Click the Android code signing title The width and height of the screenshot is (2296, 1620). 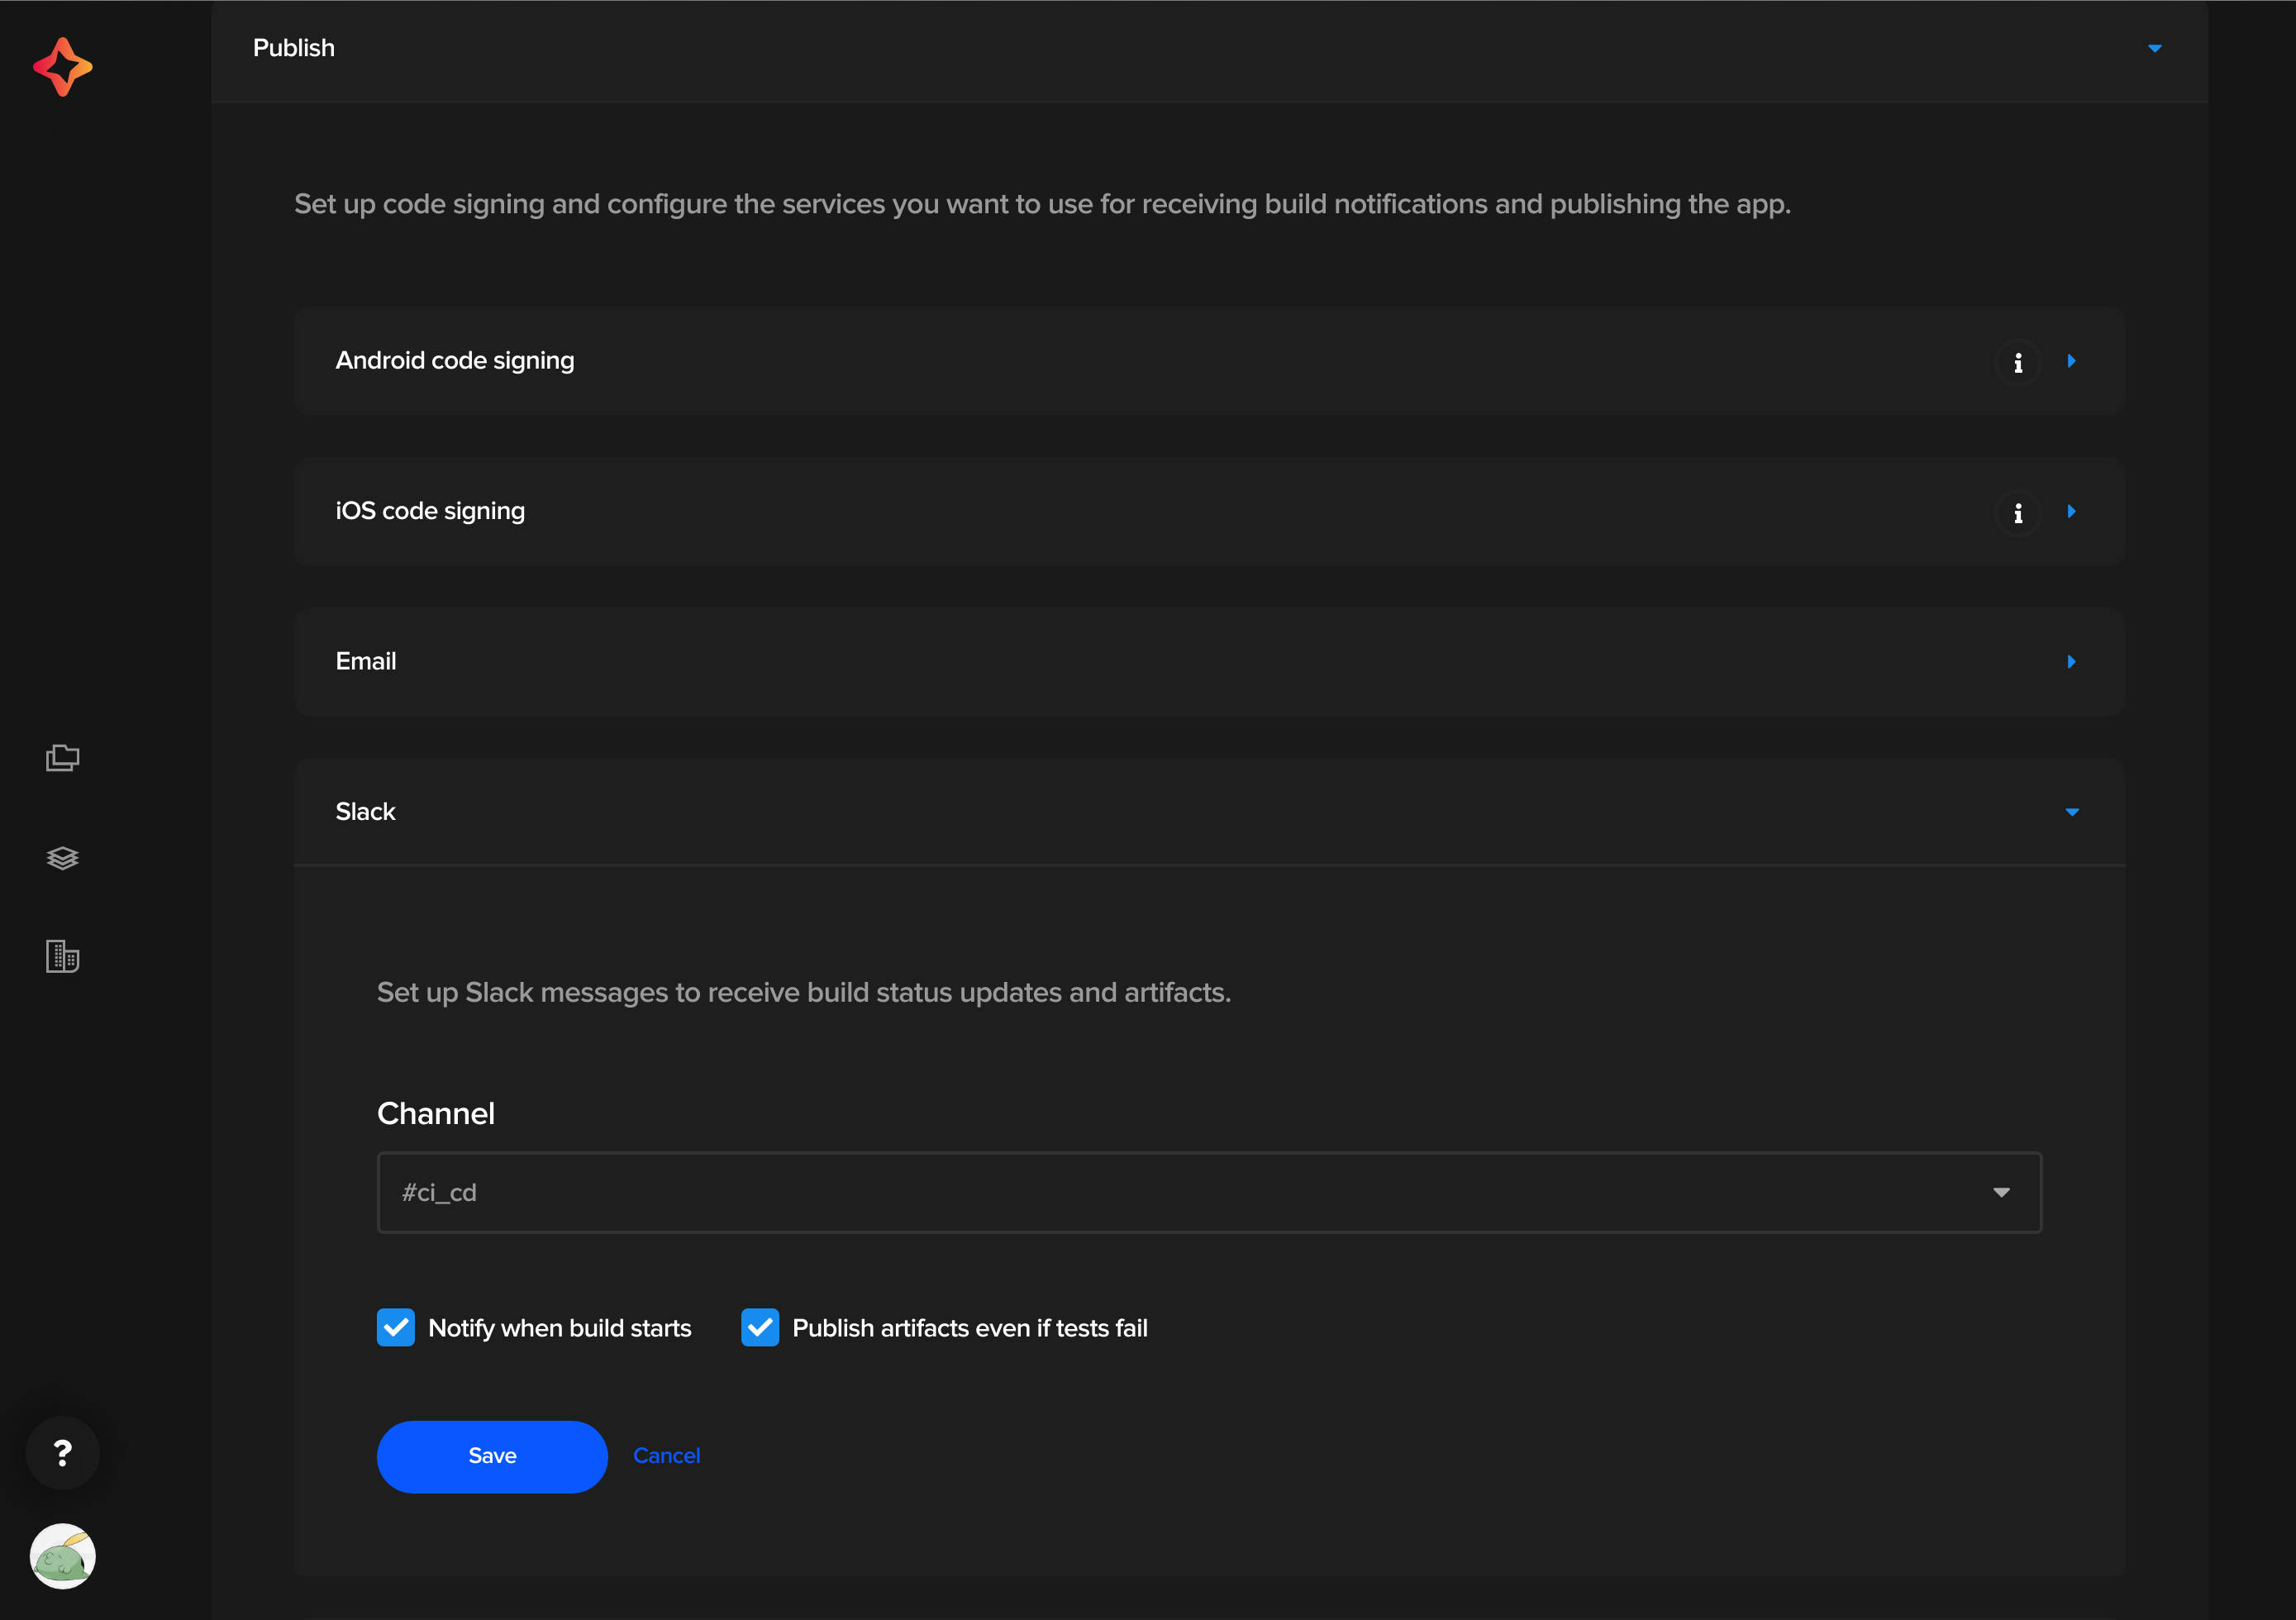[x=455, y=361]
